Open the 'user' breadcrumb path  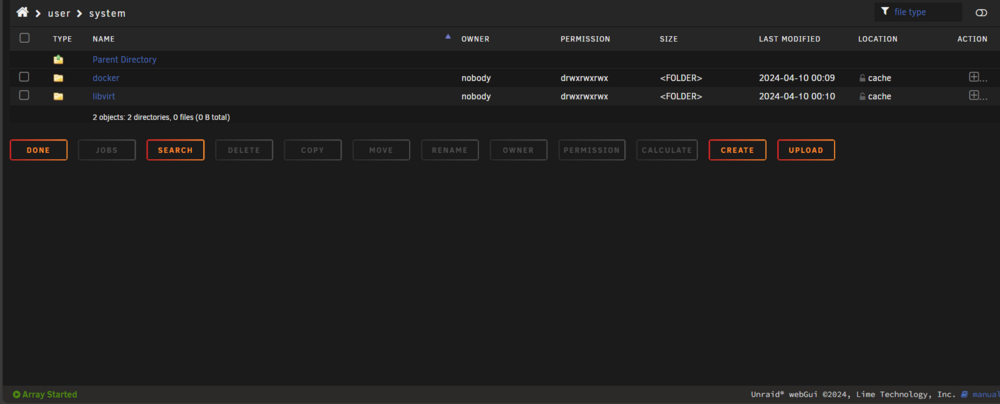[x=59, y=13]
